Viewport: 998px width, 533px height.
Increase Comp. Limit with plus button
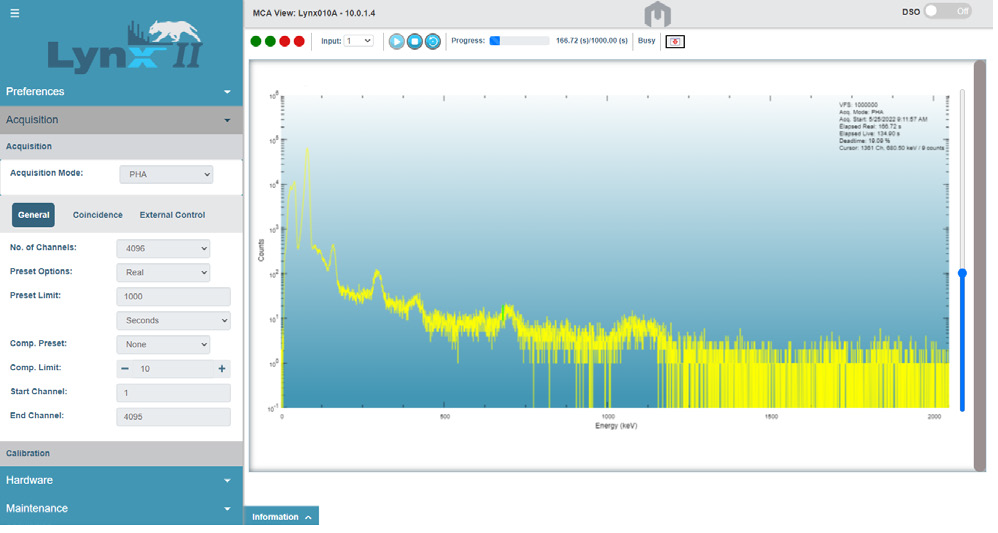pyautogui.click(x=222, y=369)
